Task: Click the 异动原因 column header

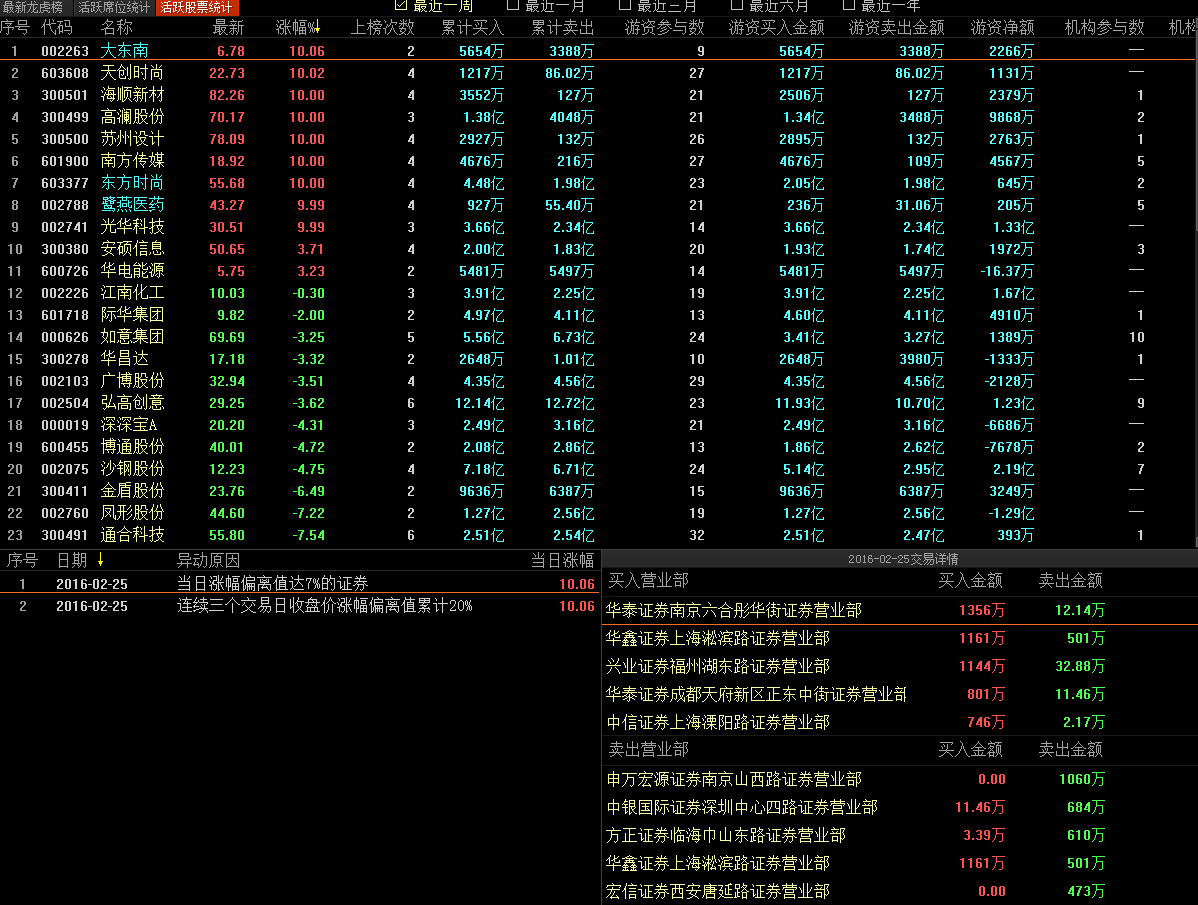Action: click(x=209, y=560)
